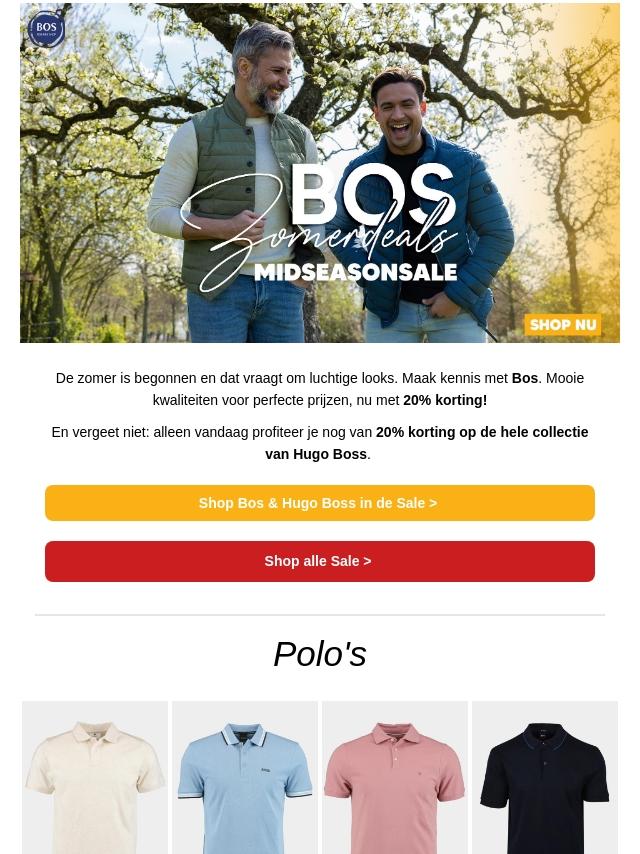The width and height of the screenshot is (640, 854).
Task: Open the red Shop alle Sale button
Action: (320, 561)
